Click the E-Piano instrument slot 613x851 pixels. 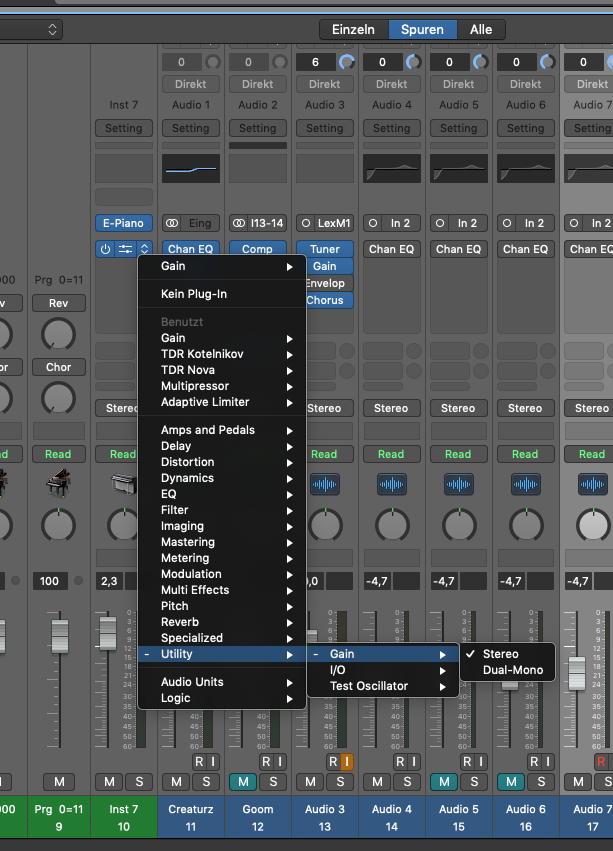(124, 223)
